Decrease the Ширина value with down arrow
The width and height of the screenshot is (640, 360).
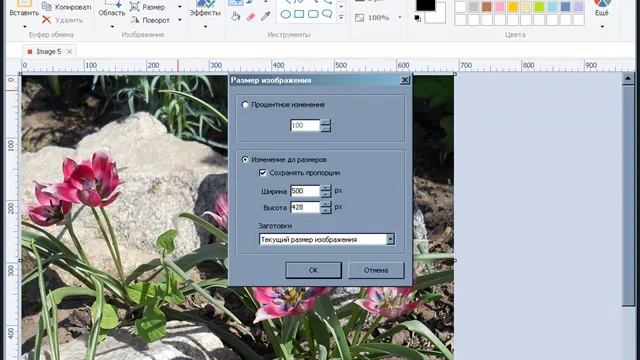(x=326, y=194)
